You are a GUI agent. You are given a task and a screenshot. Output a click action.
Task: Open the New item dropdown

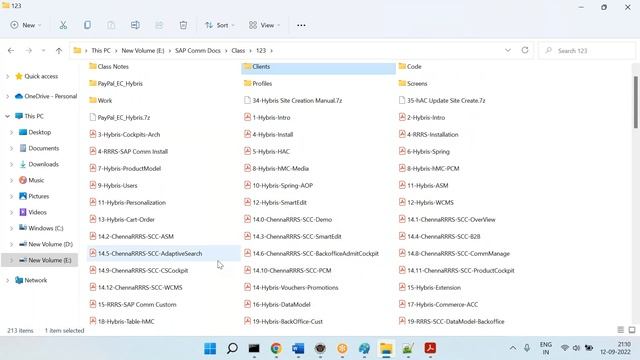26,25
